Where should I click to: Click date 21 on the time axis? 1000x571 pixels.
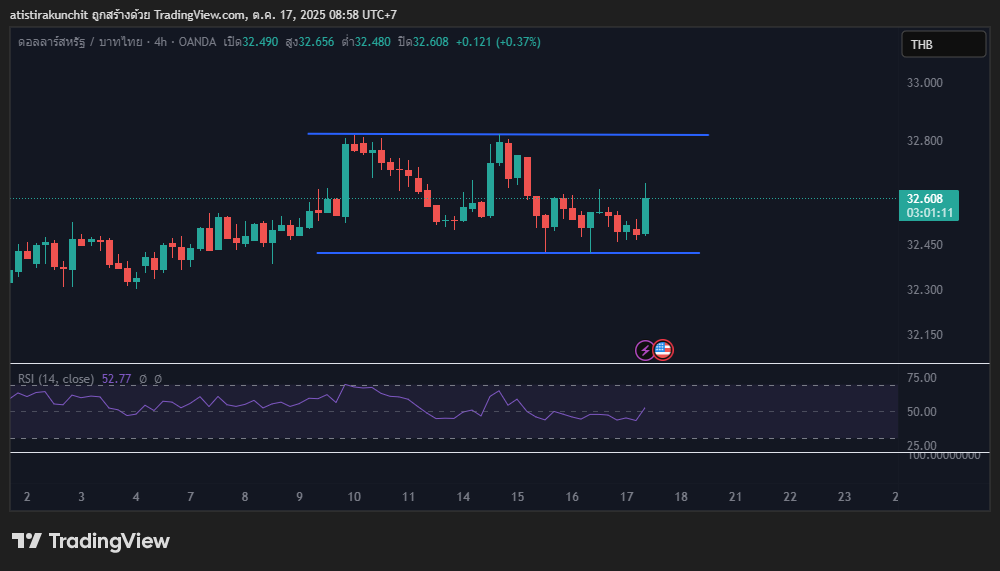pyautogui.click(x=735, y=497)
